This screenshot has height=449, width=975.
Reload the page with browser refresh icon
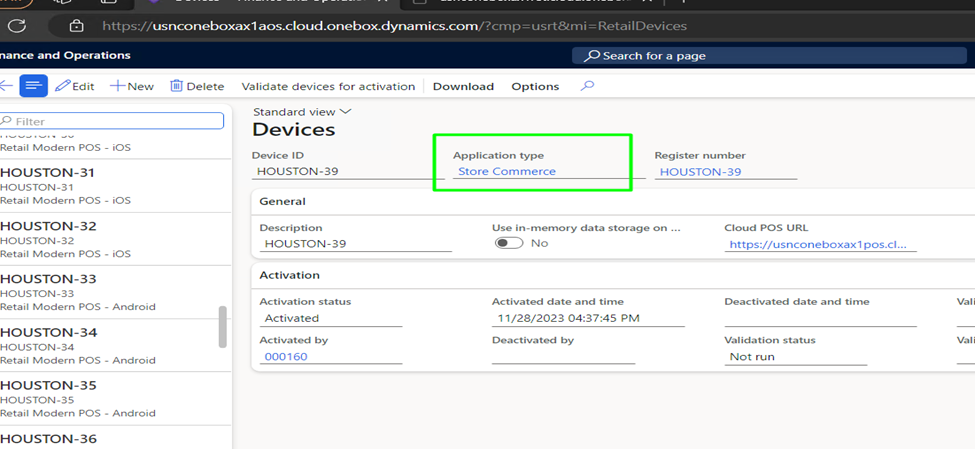point(17,26)
